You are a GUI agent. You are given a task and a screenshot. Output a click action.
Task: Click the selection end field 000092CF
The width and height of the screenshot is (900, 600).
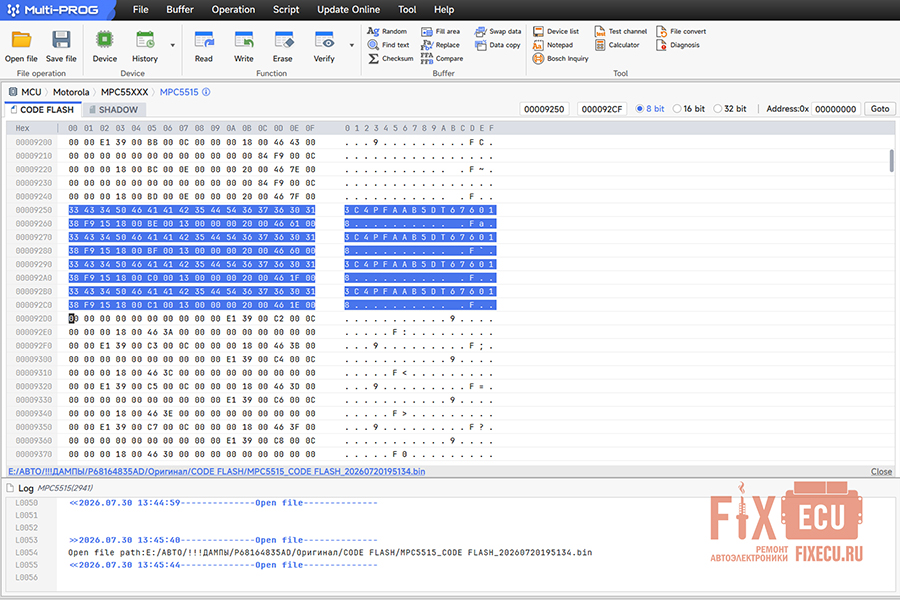pyautogui.click(x=602, y=109)
